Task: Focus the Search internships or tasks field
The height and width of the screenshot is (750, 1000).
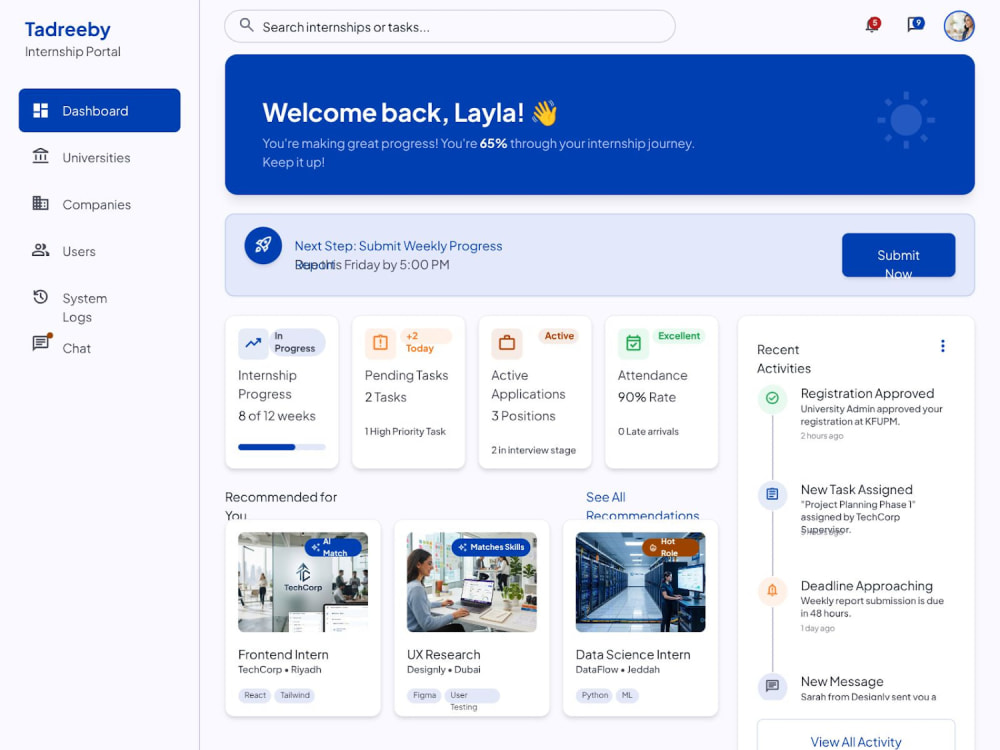Action: coord(450,26)
